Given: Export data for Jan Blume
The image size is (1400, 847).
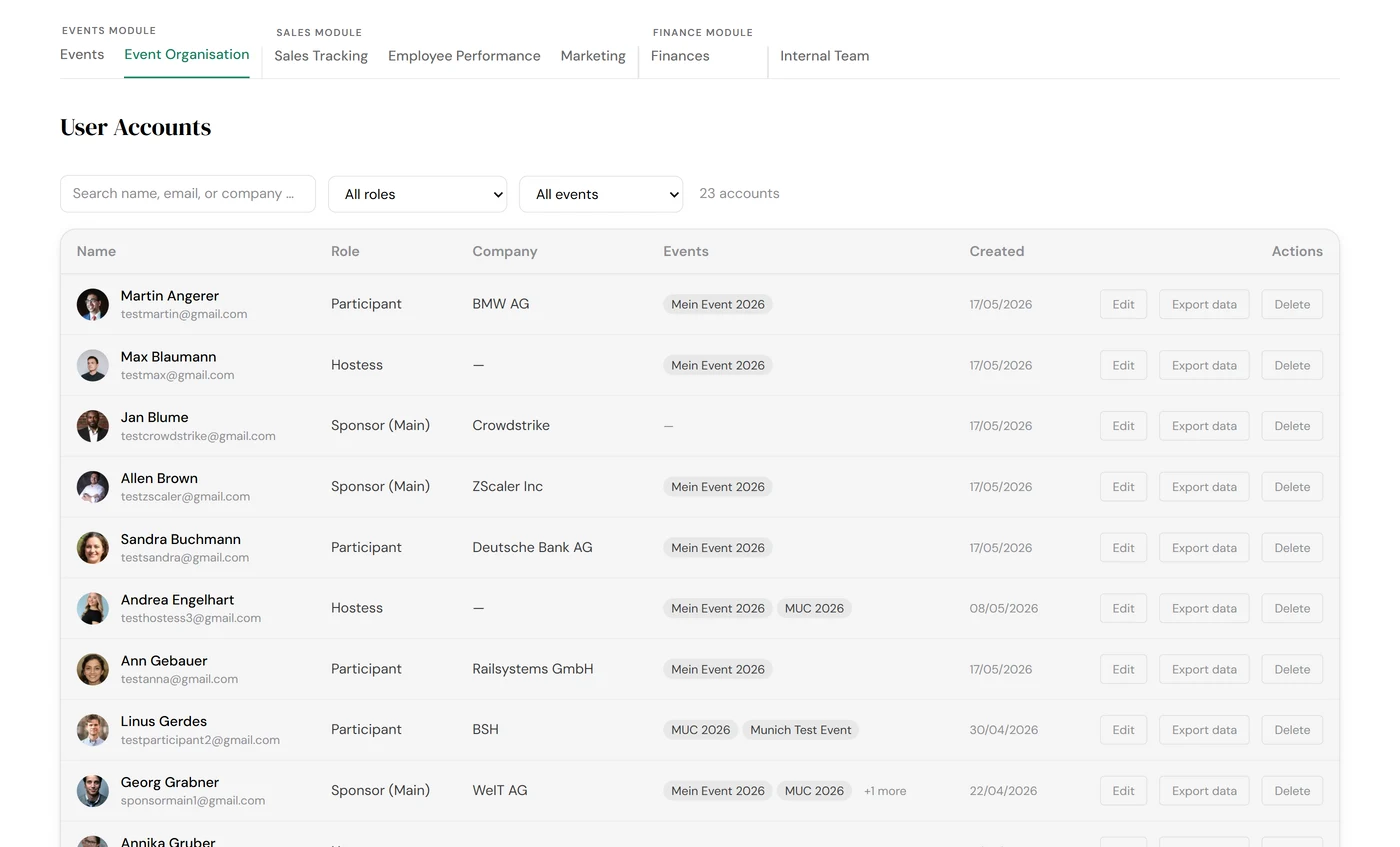Looking at the screenshot, I should [1204, 426].
